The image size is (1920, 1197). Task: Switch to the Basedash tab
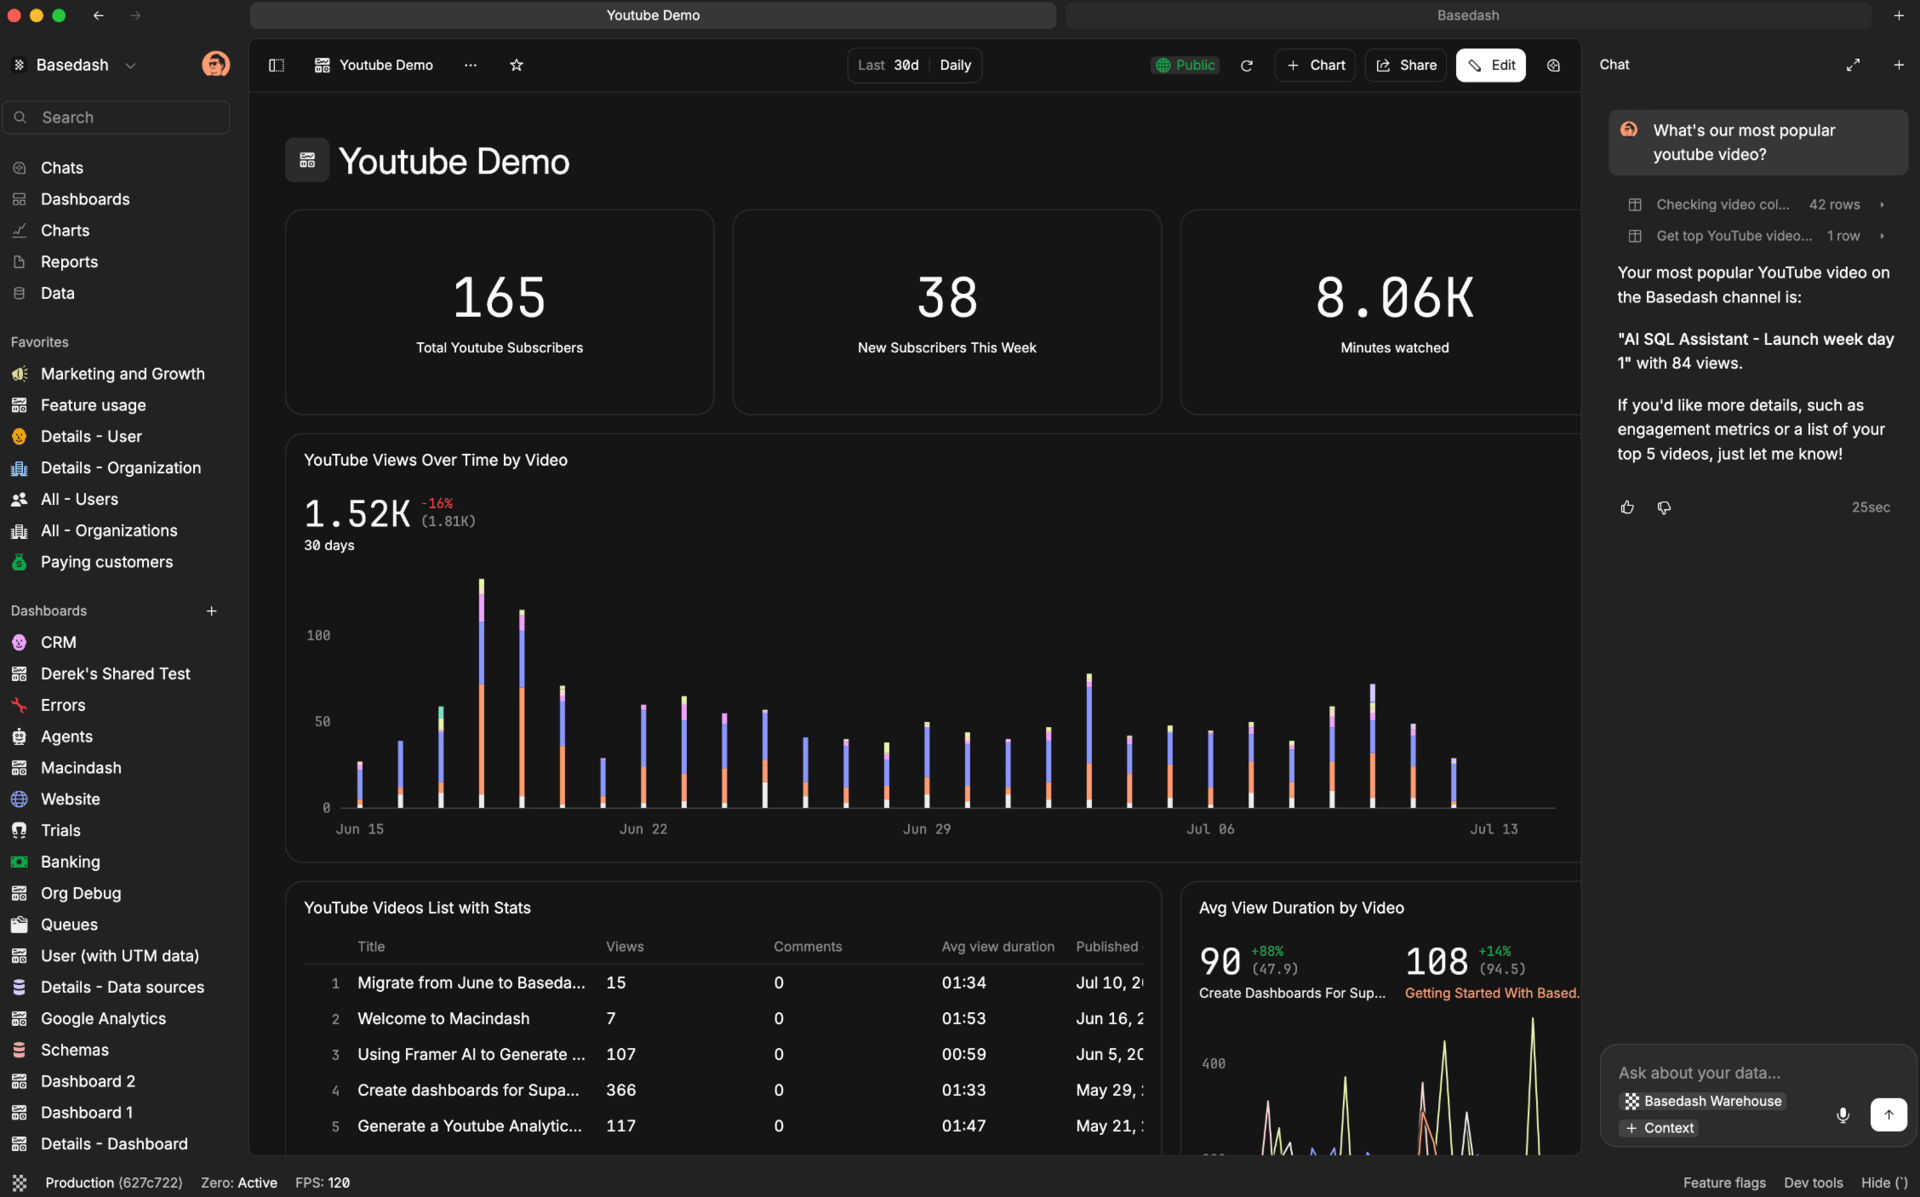pos(1467,15)
